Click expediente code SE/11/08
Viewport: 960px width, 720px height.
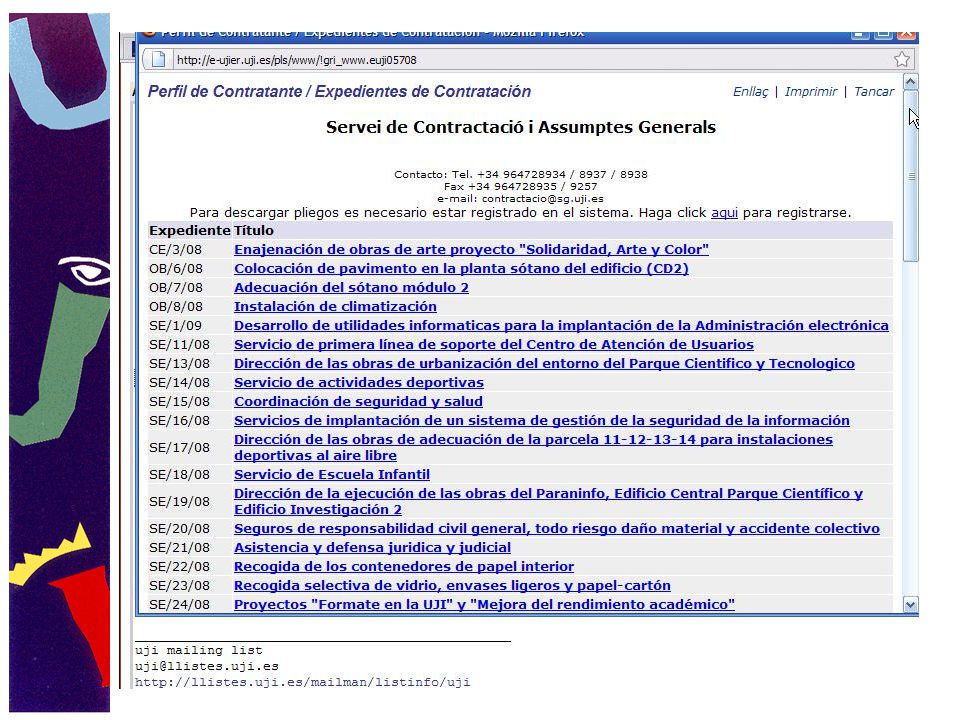tap(179, 345)
